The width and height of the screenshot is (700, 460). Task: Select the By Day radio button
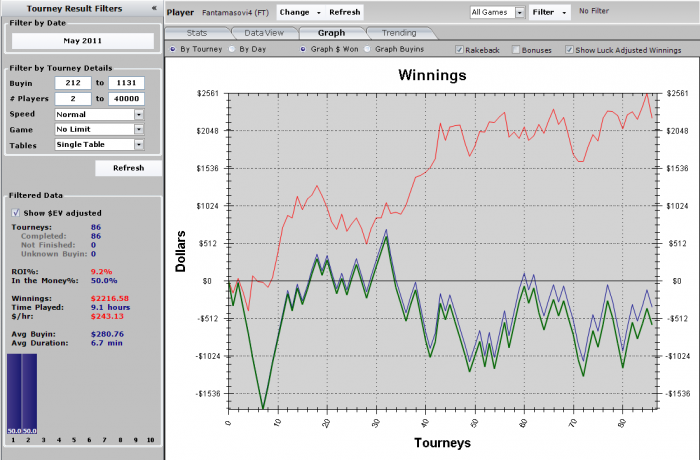coord(232,49)
